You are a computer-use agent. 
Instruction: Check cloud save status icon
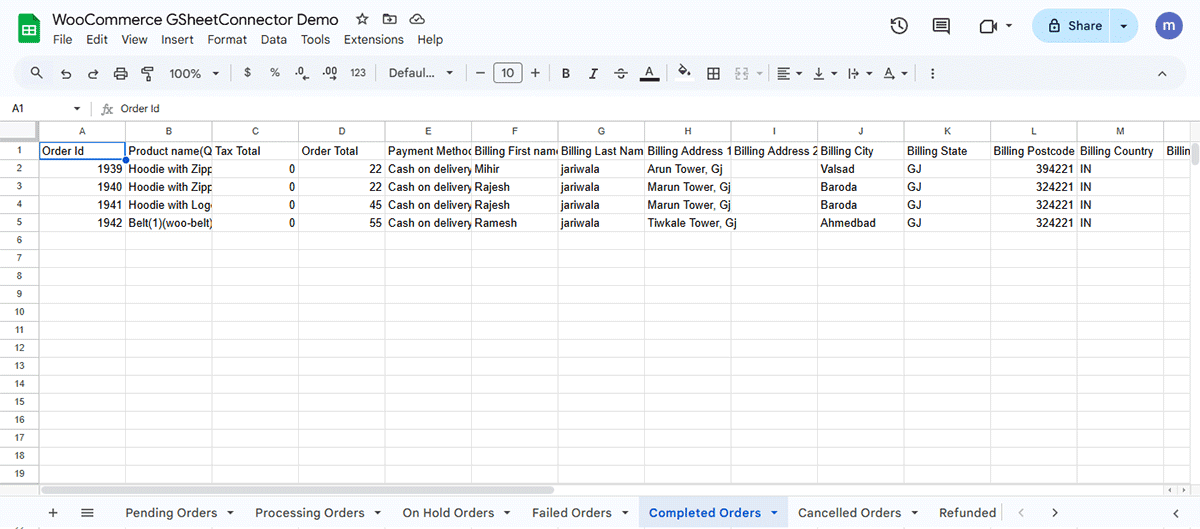click(x=417, y=19)
